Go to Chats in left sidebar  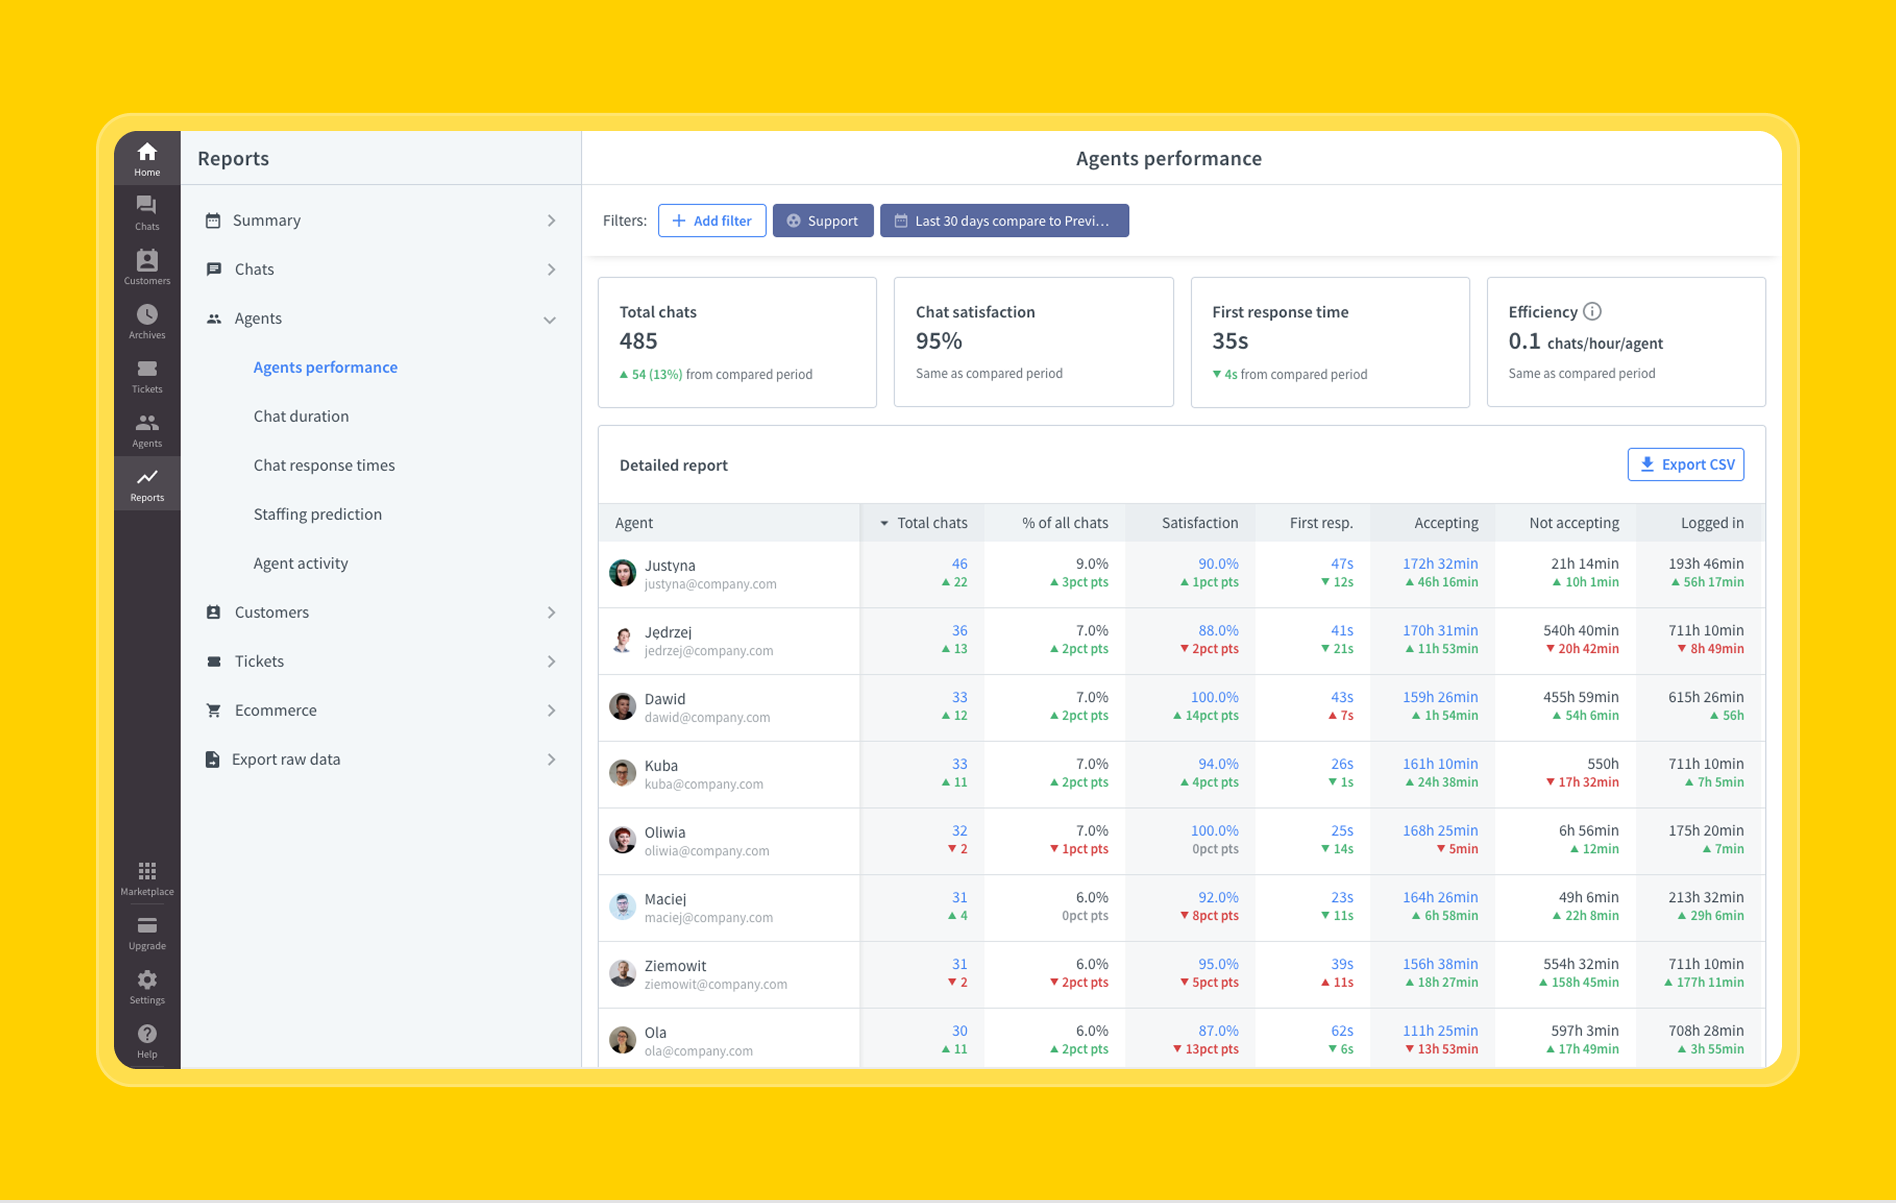coord(147,212)
